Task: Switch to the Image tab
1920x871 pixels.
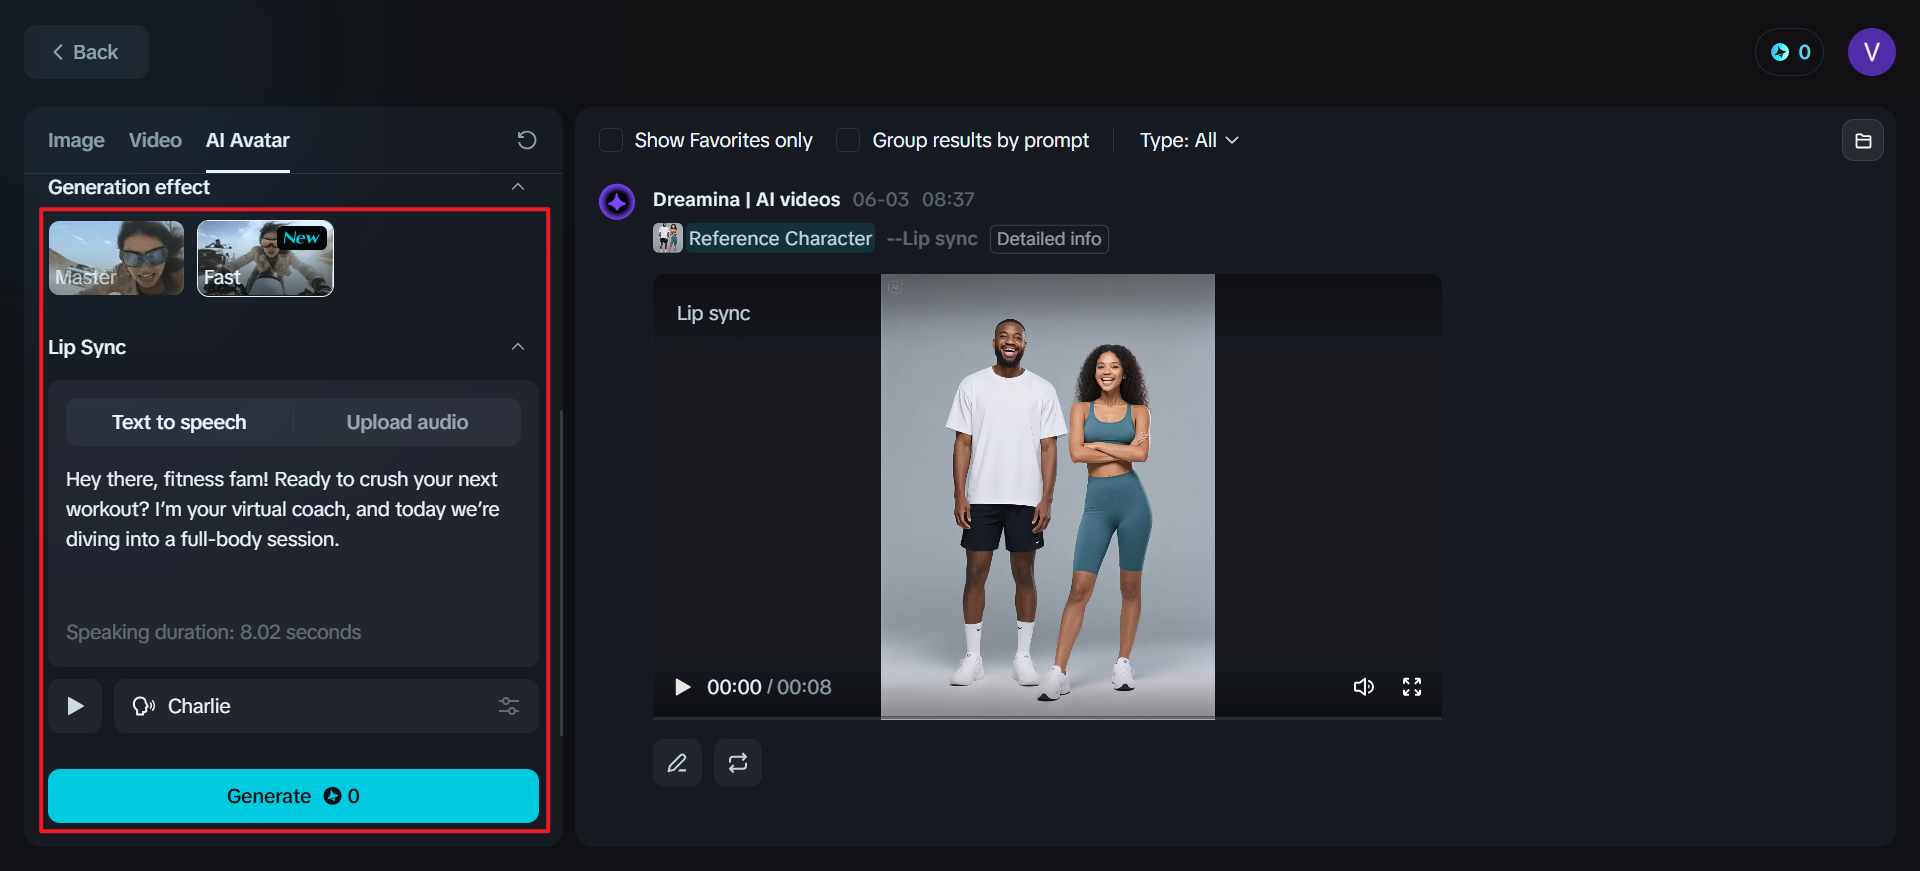Action: pos(76,140)
